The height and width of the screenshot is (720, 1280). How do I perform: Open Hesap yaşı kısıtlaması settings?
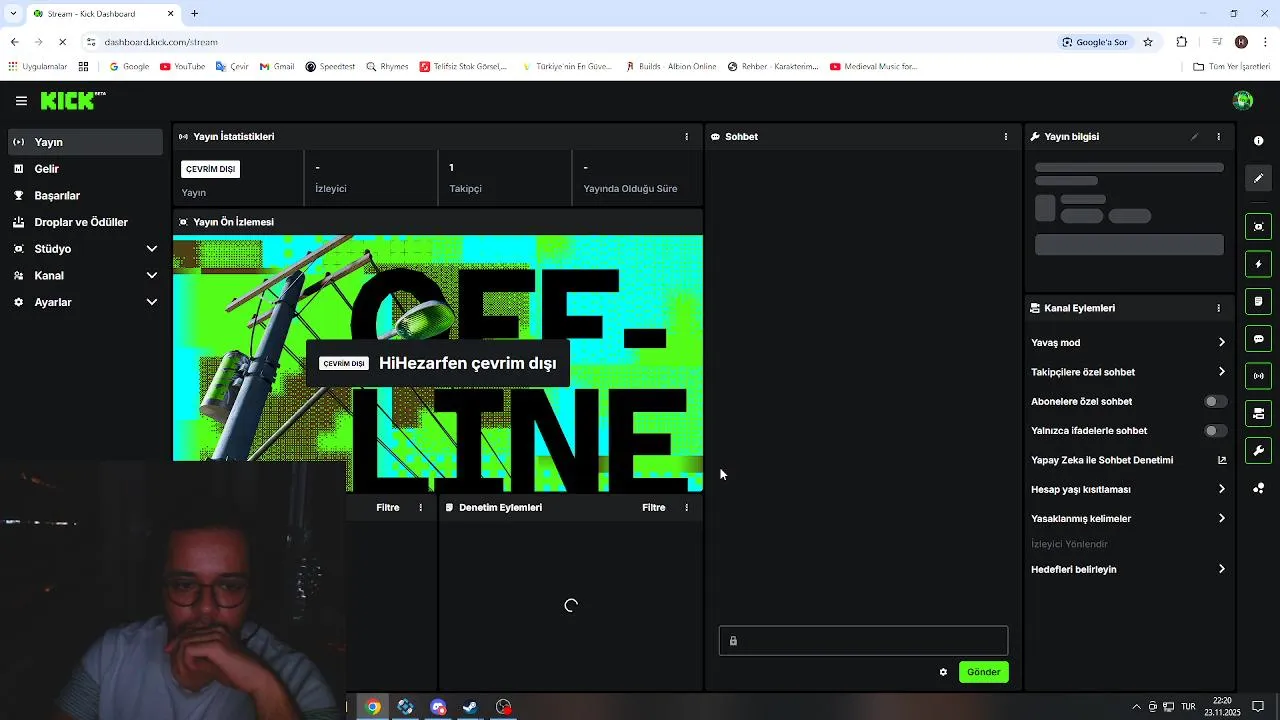tap(1128, 489)
